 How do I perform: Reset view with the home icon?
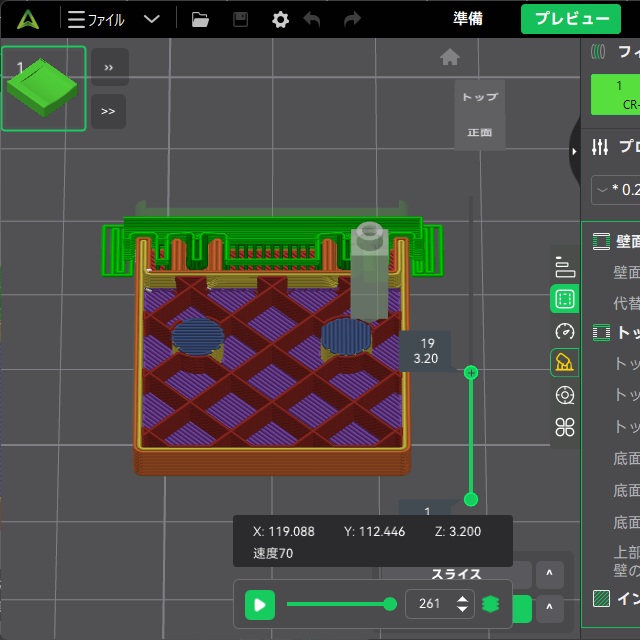[x=449, y=57]
